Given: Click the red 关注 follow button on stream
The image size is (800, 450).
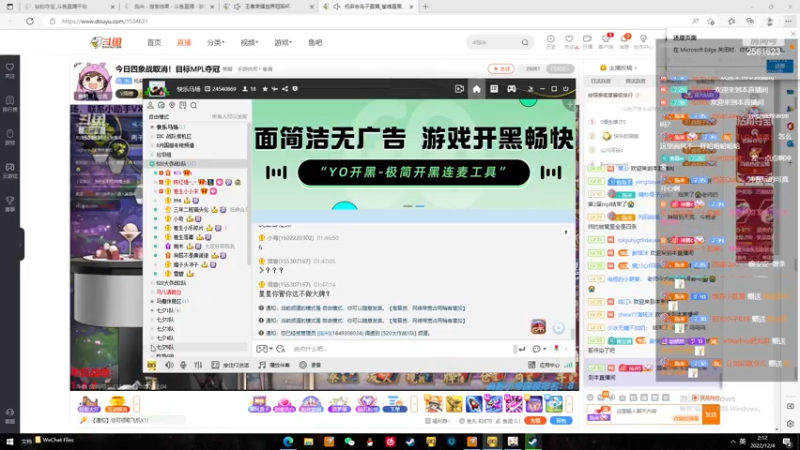Looking at the screenshot, I should 501,69.
